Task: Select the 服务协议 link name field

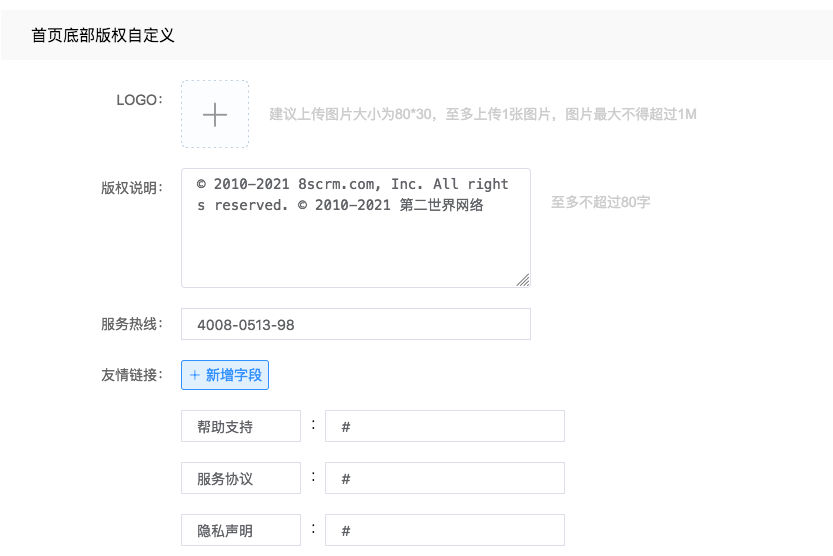Action: tap(241, 478)
